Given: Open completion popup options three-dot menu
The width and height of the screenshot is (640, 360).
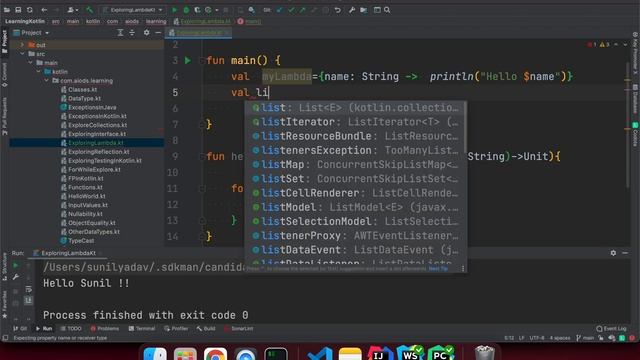Looking at the screenshot, I should click(463, 269).
